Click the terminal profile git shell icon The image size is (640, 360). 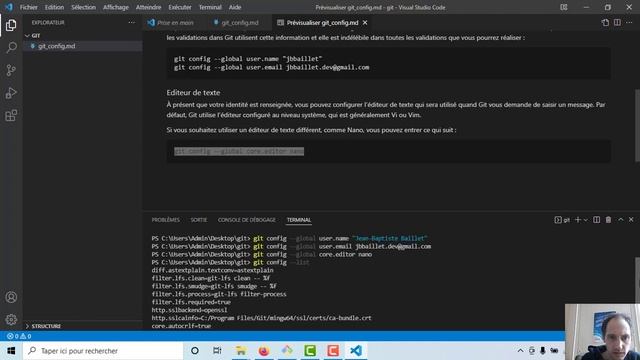click(562, 220)
